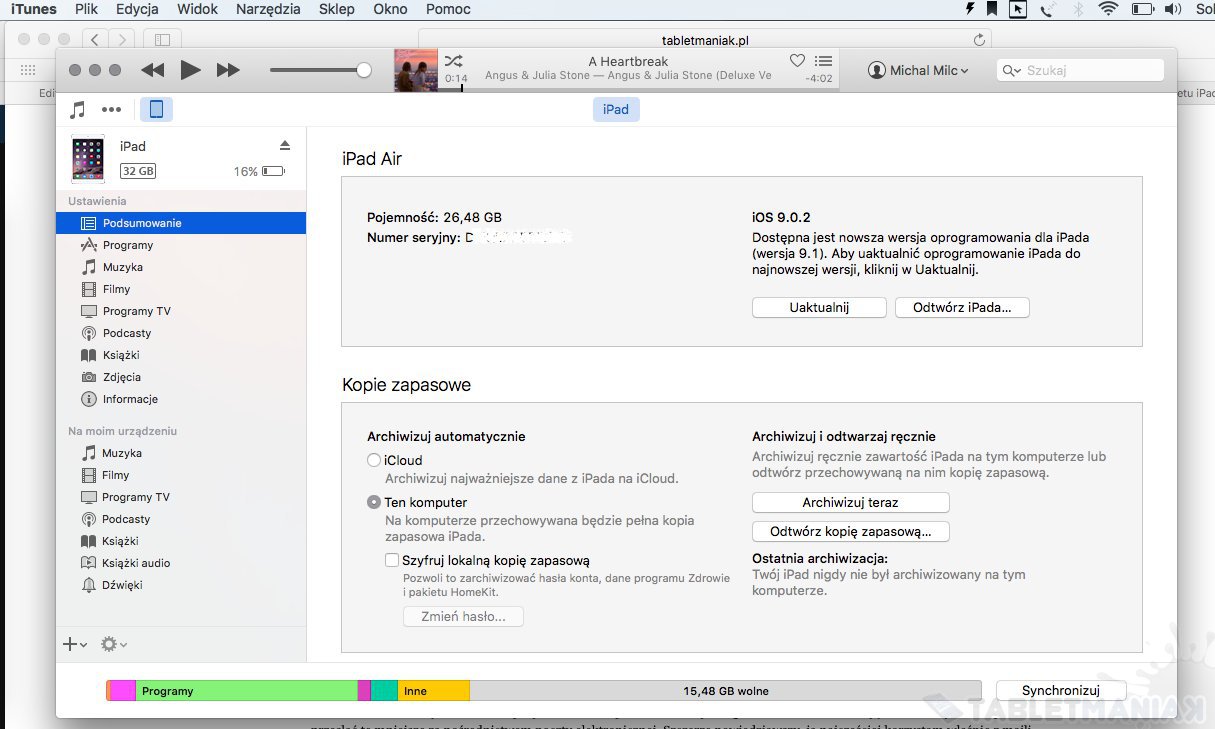Click the volume slider knob

tap(364, 70)
